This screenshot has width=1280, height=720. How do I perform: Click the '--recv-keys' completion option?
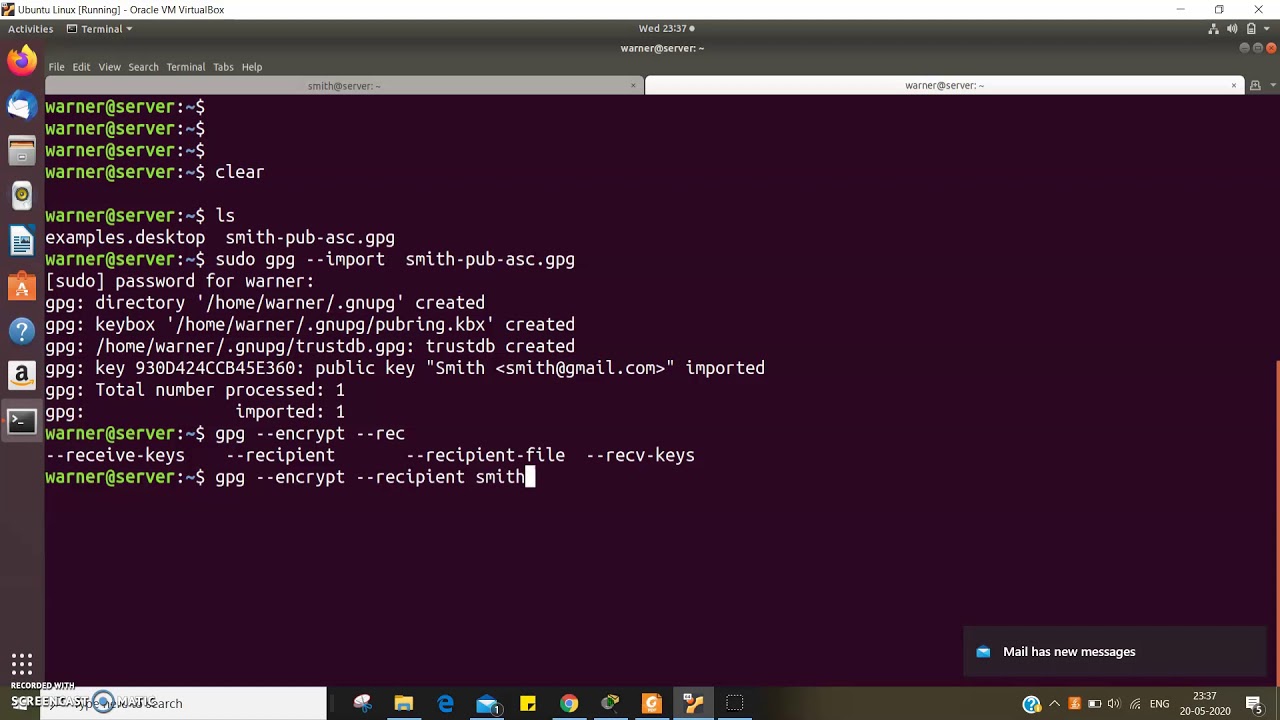coord(640,455)
